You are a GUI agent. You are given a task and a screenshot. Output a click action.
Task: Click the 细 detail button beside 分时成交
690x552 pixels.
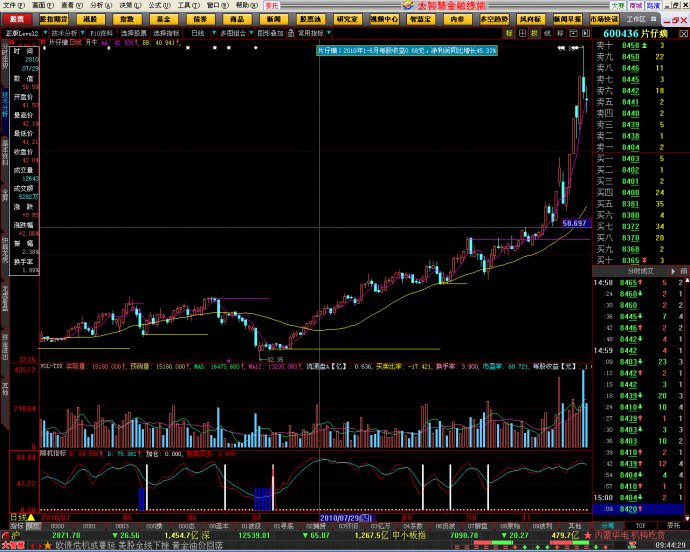tap(684, 271)
